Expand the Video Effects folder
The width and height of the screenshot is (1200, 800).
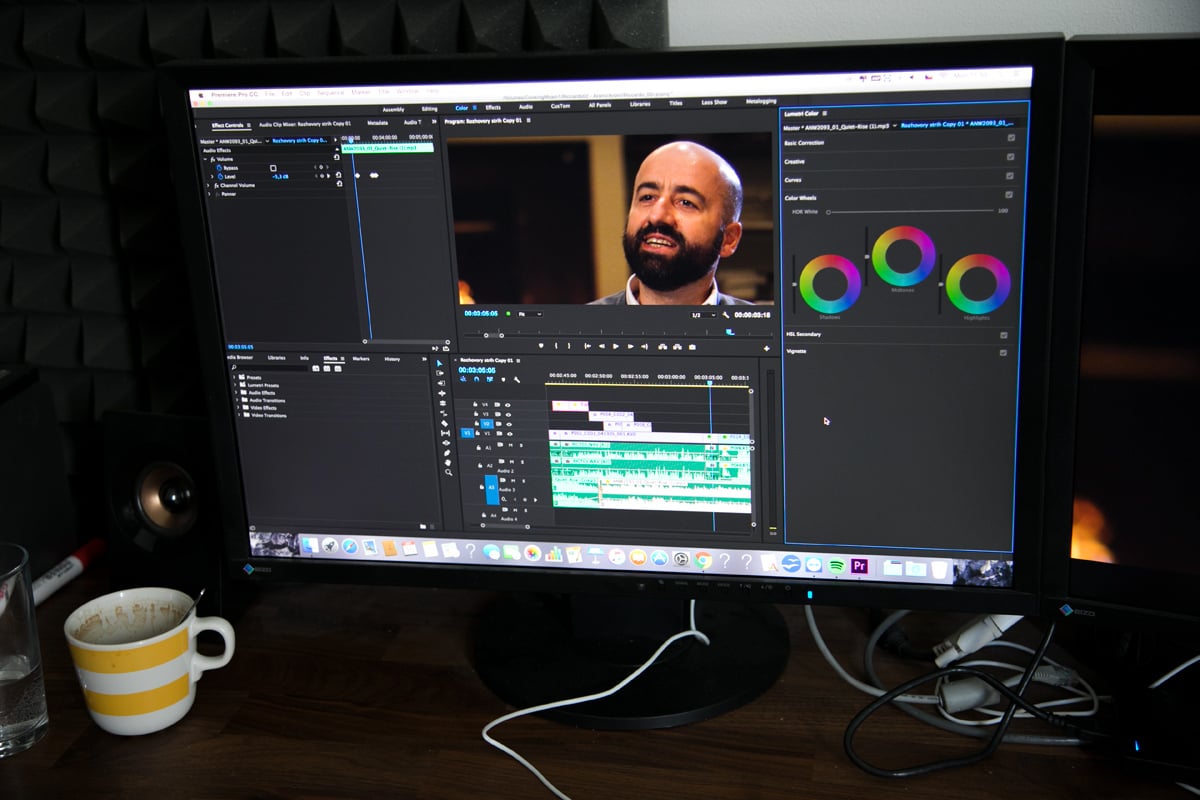click(238, 407)
